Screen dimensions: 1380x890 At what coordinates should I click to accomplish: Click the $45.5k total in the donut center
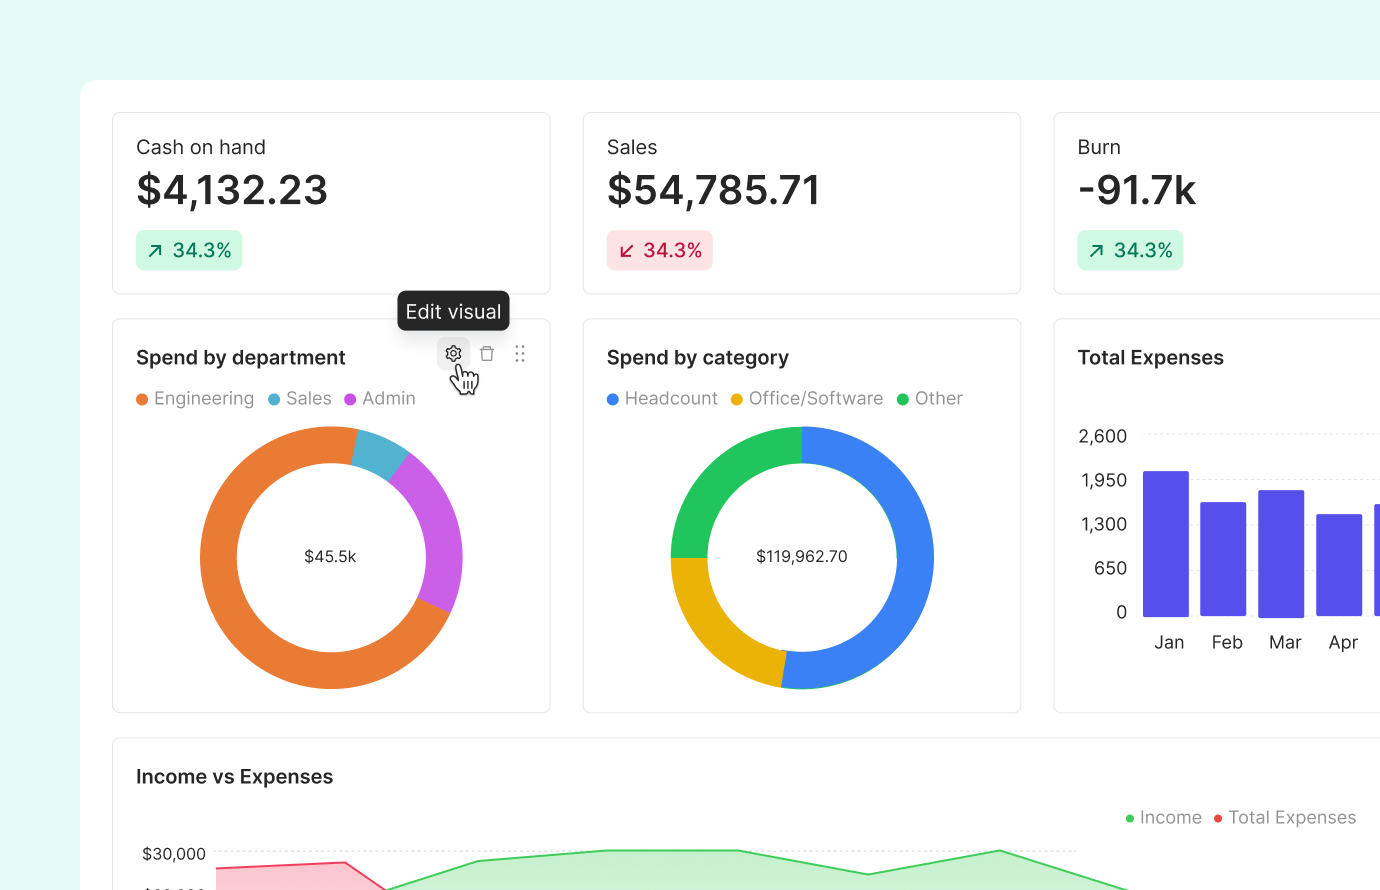click(331, 556)
